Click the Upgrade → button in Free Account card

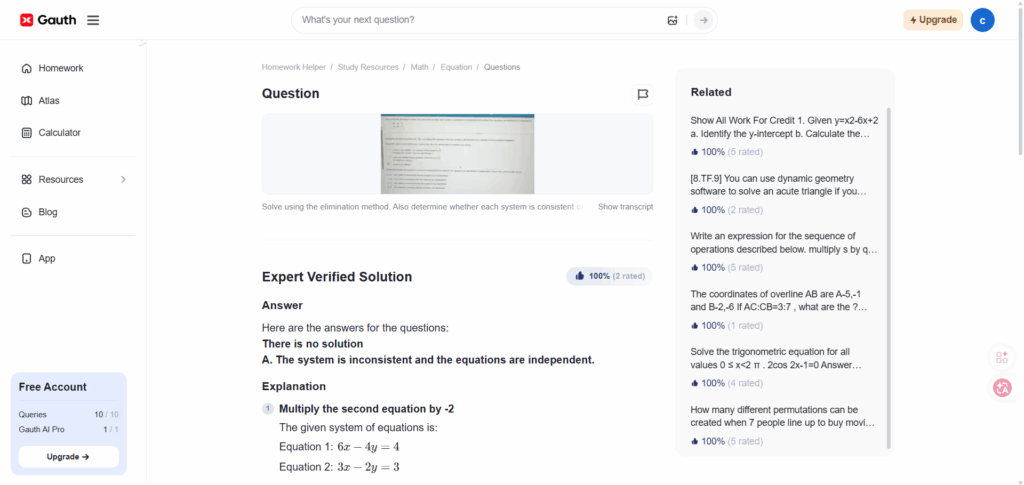click(69, 457)
